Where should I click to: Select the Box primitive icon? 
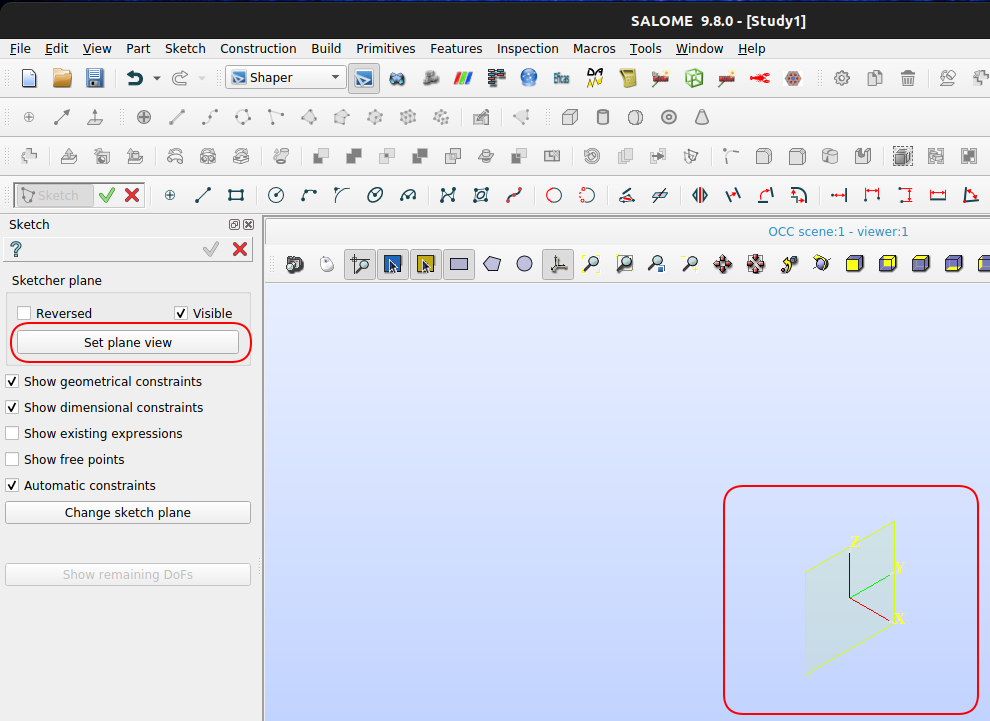click(x=570, y=117)
